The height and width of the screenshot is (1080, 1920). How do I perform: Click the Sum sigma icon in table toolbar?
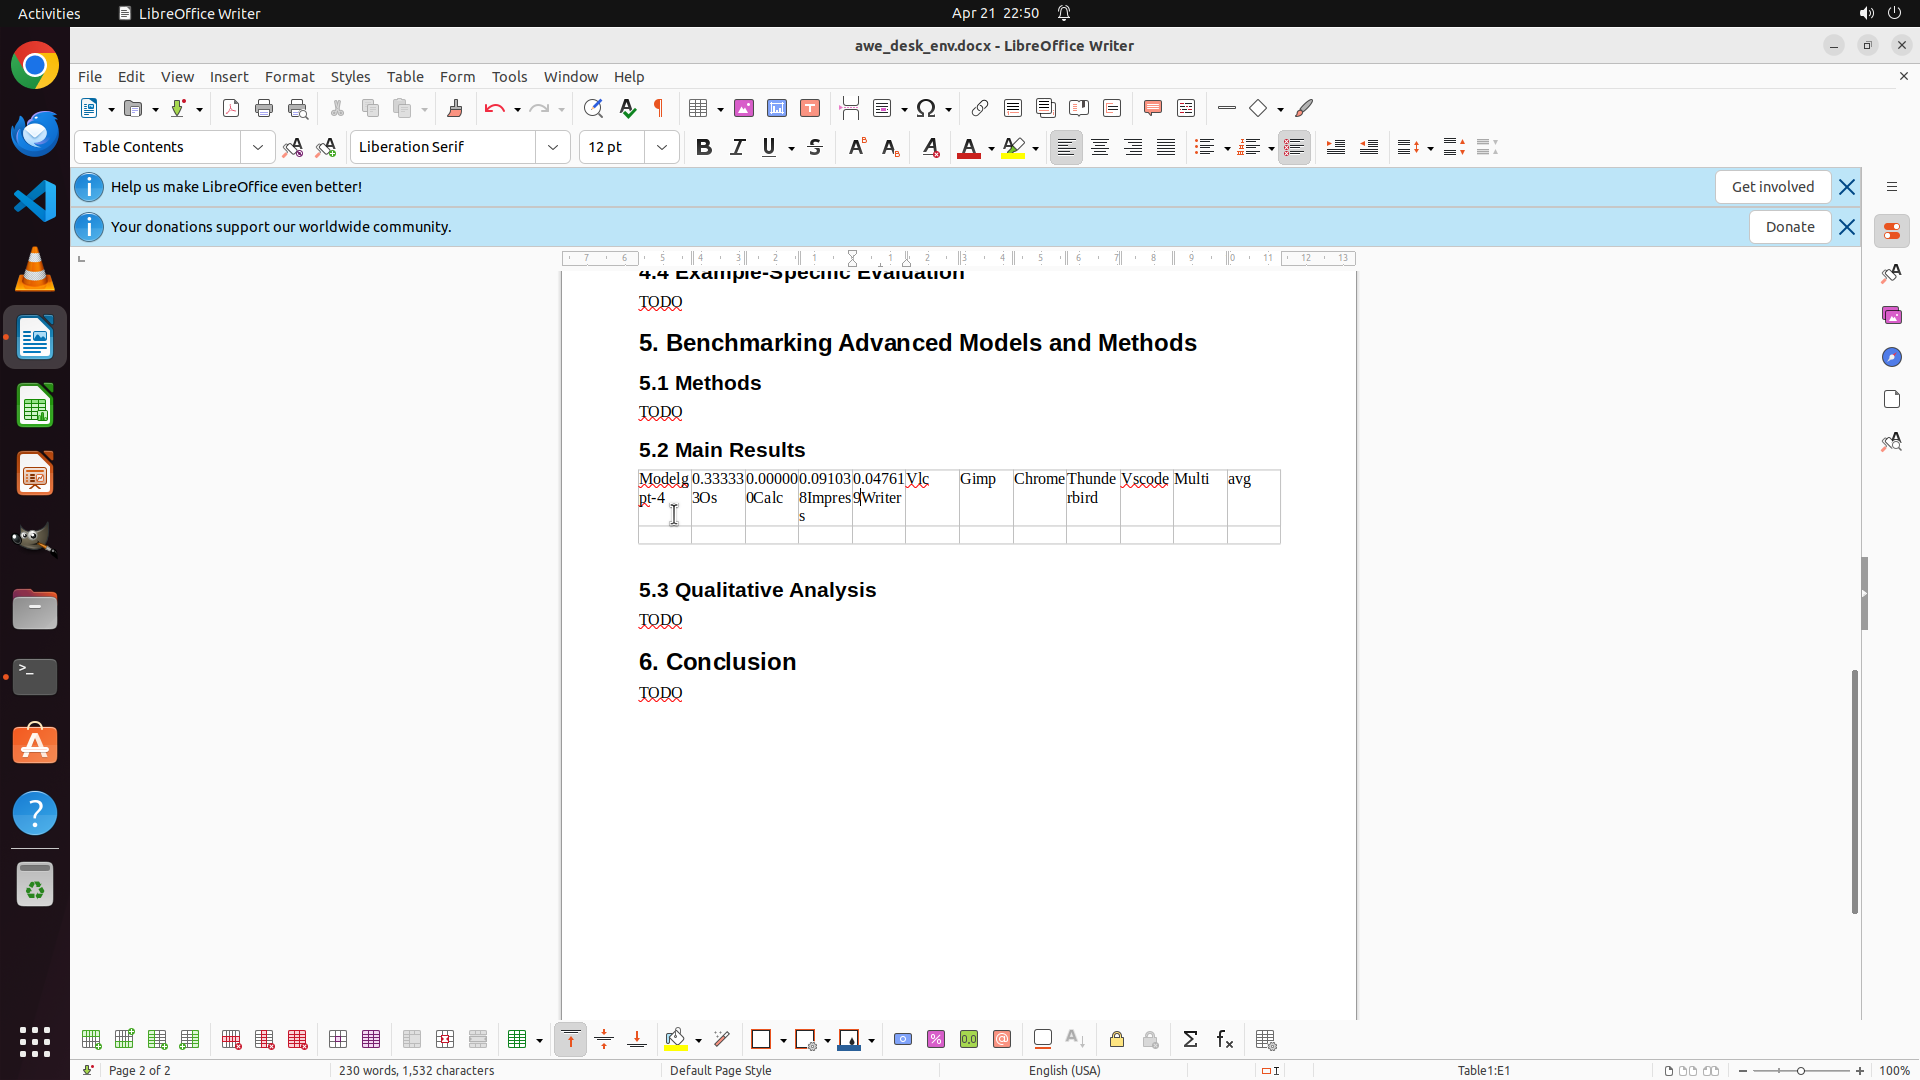click(x=1190, y=1040)
